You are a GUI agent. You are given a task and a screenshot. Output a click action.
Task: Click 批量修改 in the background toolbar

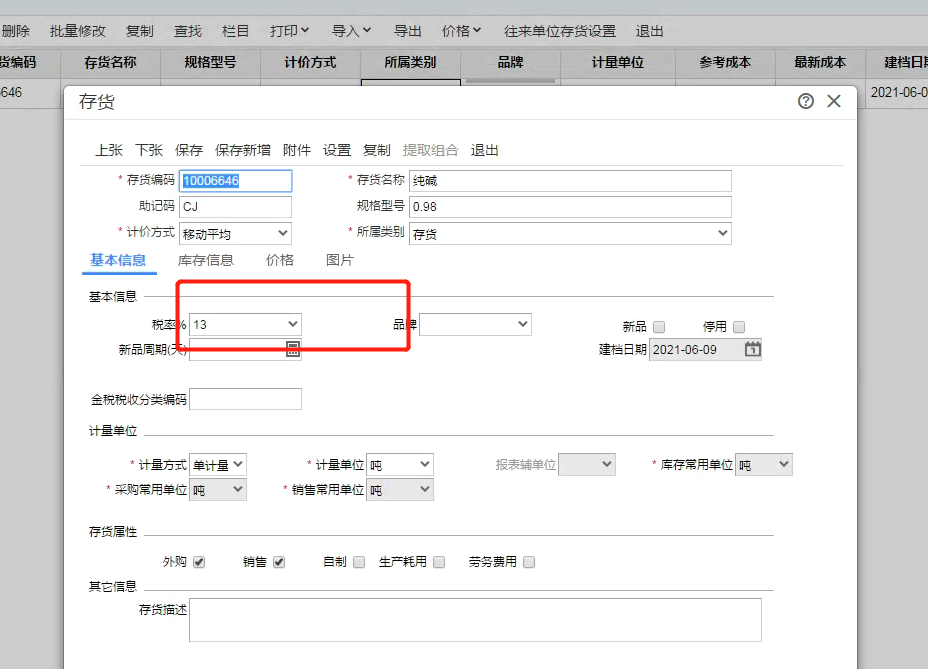pyautogui.click(x=78, y=31)
